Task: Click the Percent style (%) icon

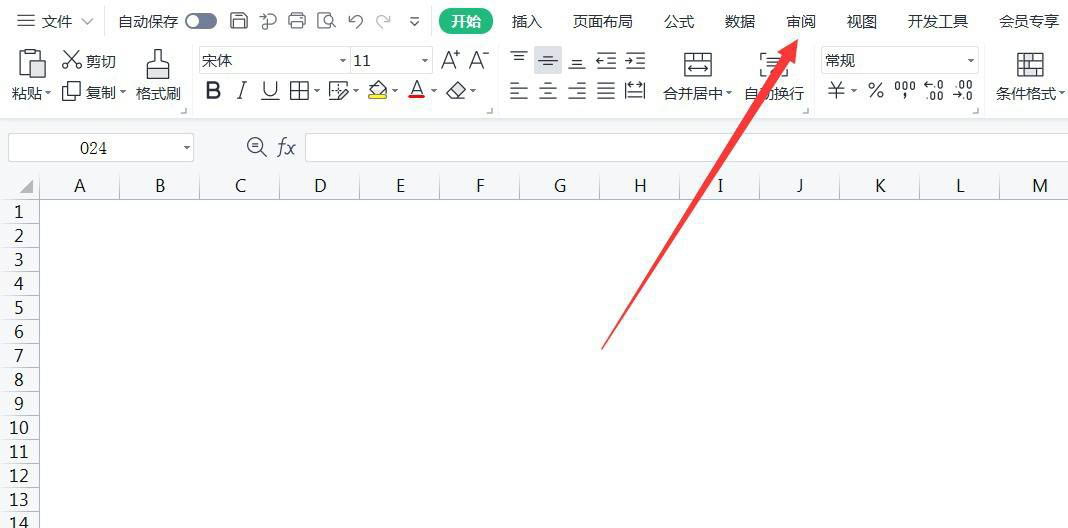Action: 876,90
